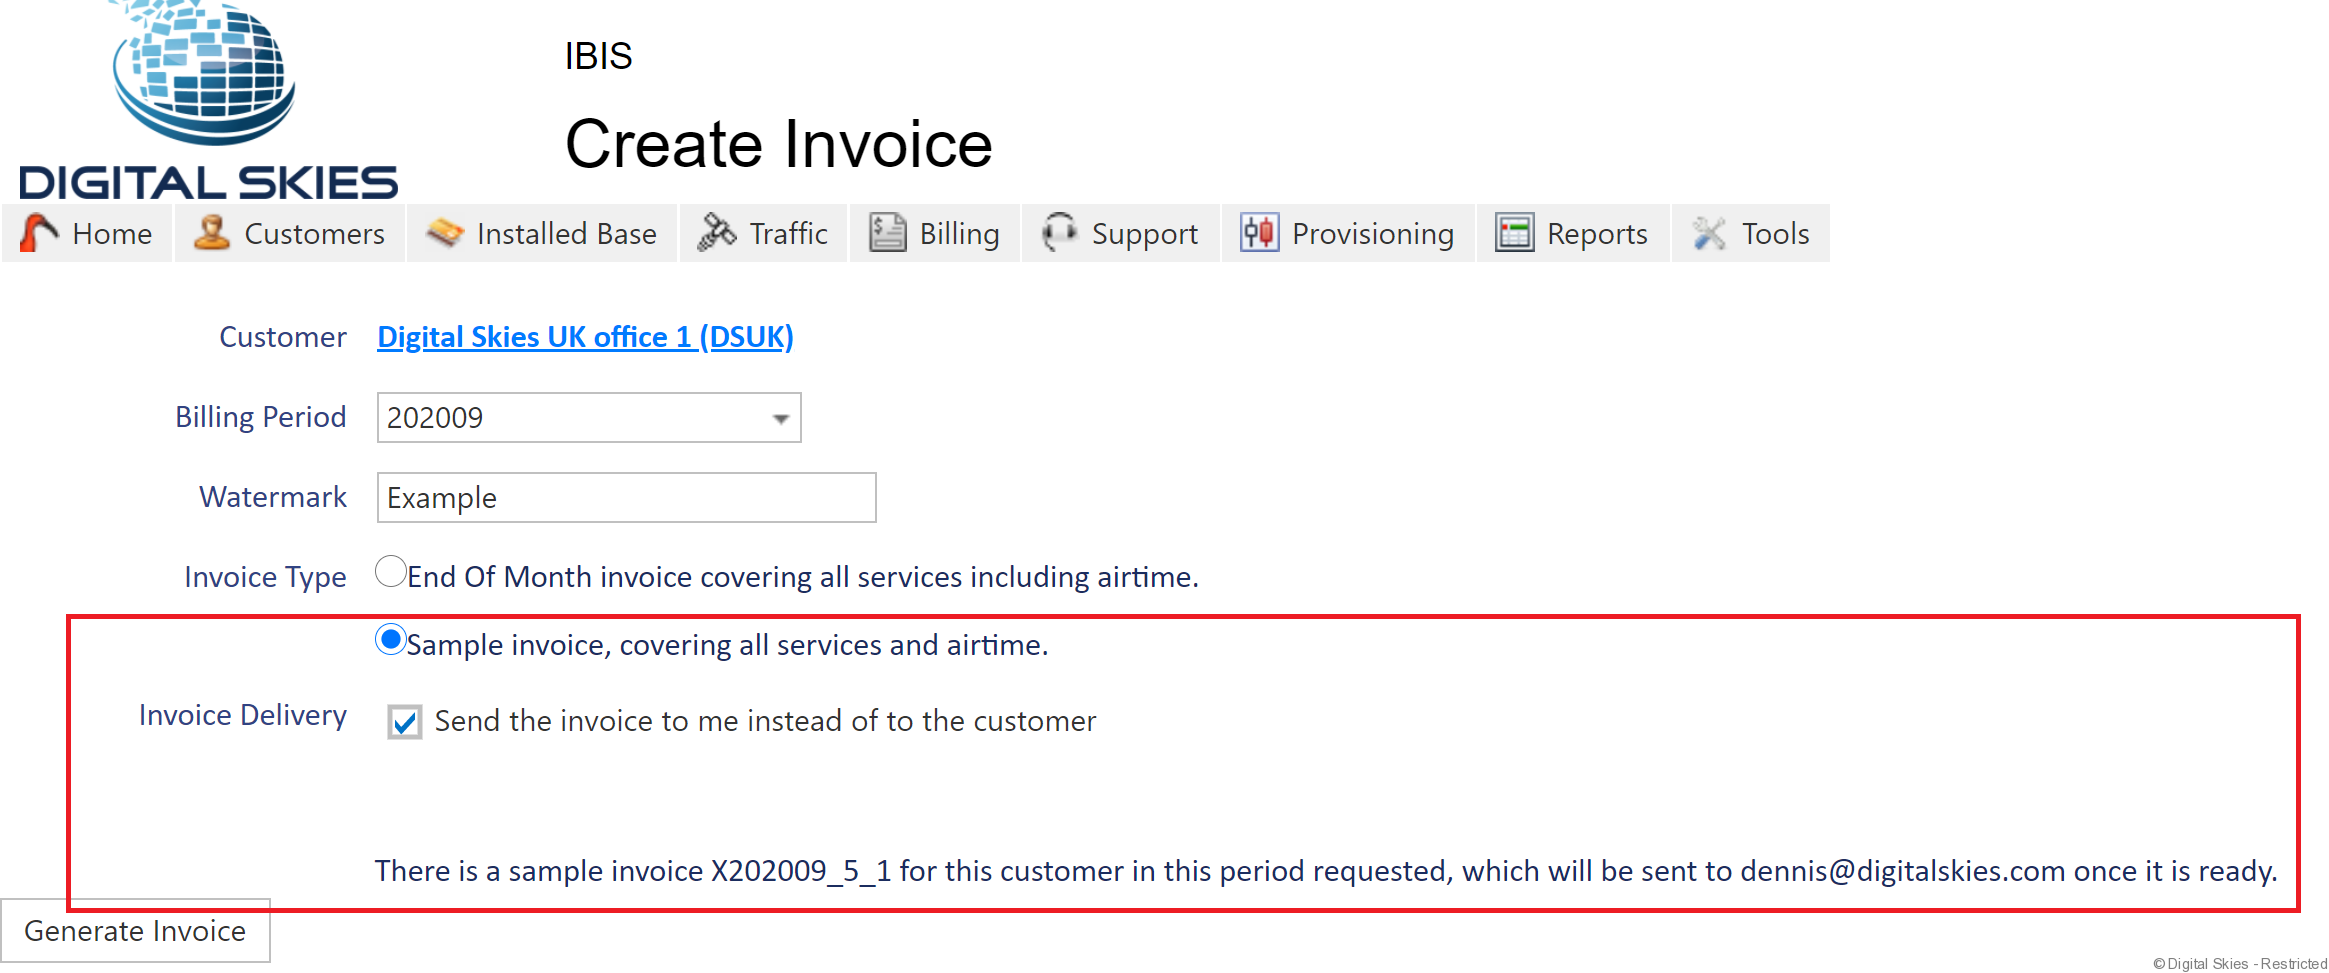Open the Reports menu

(1596, 234)
